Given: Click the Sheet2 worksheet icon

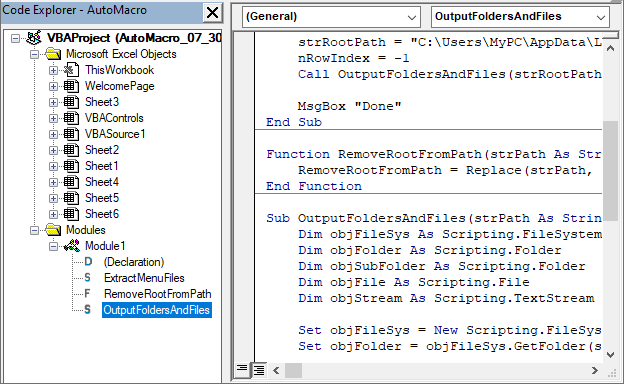Looking at the screenshot, I should coord(71,150).
